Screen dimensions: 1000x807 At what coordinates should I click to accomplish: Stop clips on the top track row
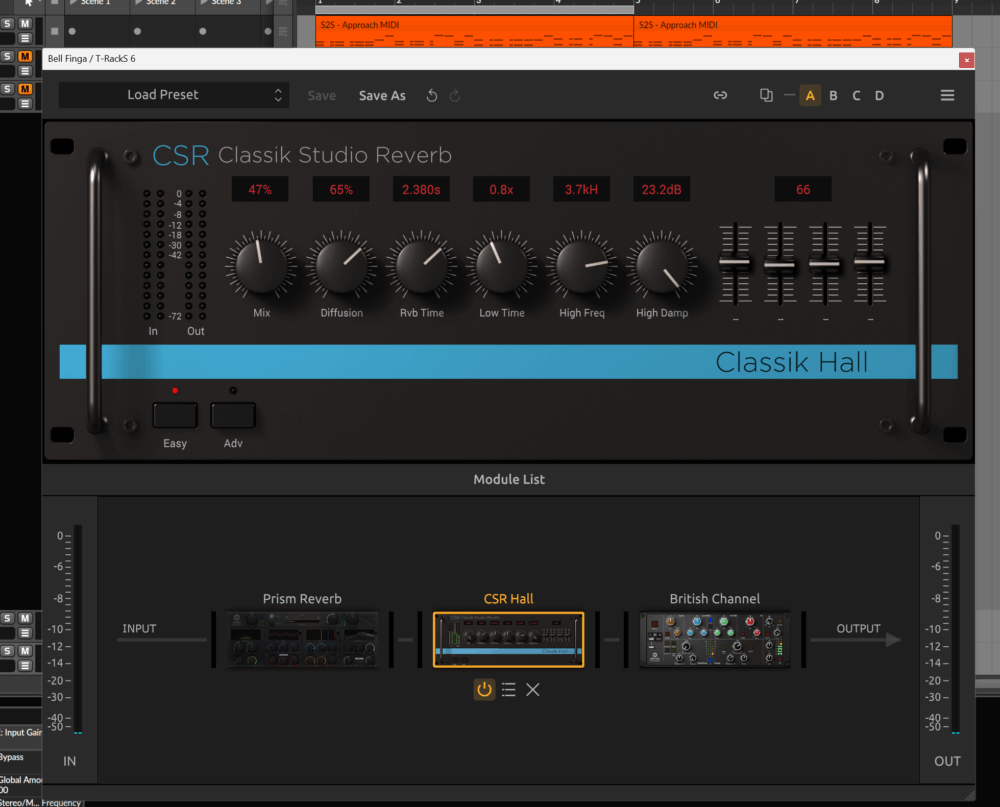(x=54, y=31)
